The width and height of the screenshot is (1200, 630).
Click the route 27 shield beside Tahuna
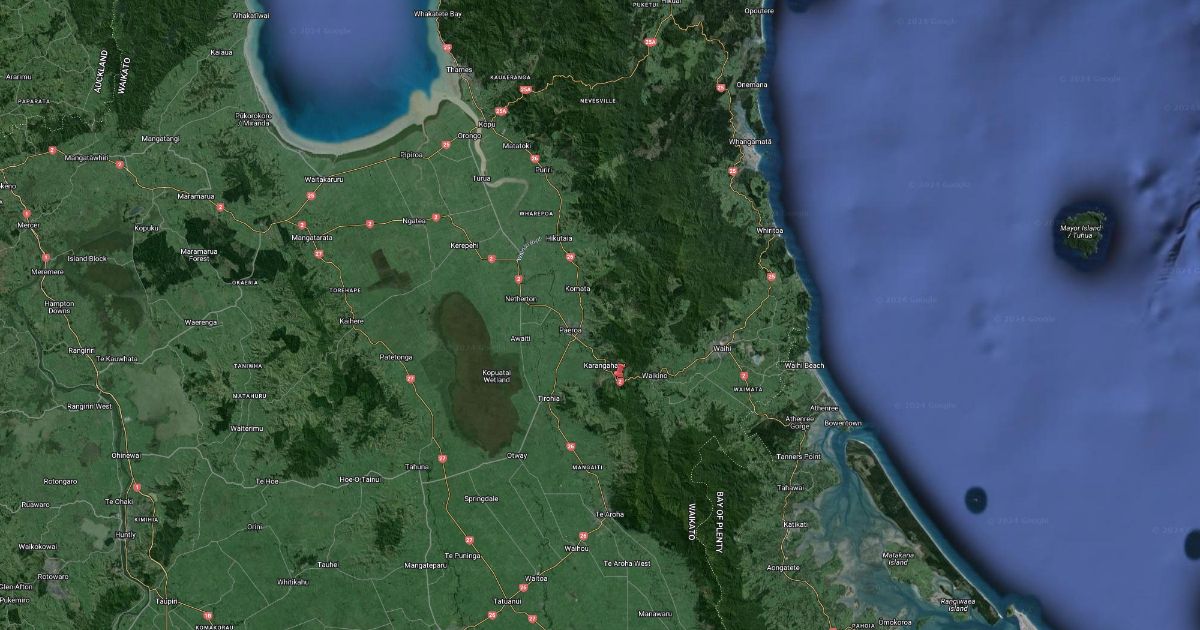pyautogui.click(x=442, y=459)
